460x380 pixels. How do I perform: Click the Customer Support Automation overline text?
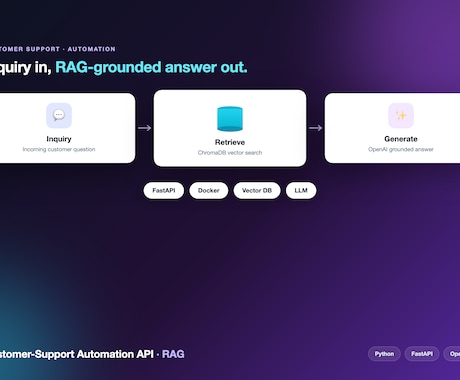58,49
